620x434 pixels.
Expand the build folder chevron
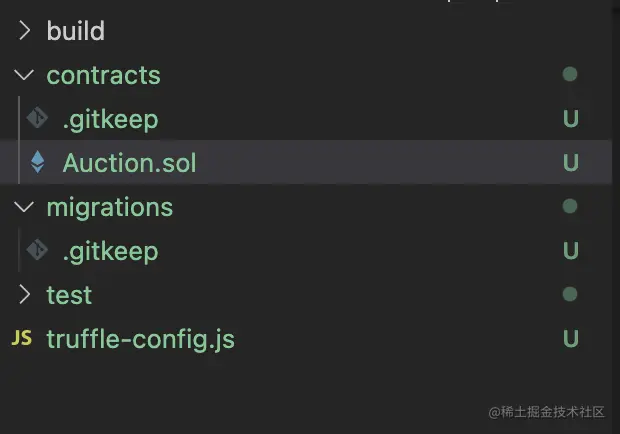click(x=25, y=31)
